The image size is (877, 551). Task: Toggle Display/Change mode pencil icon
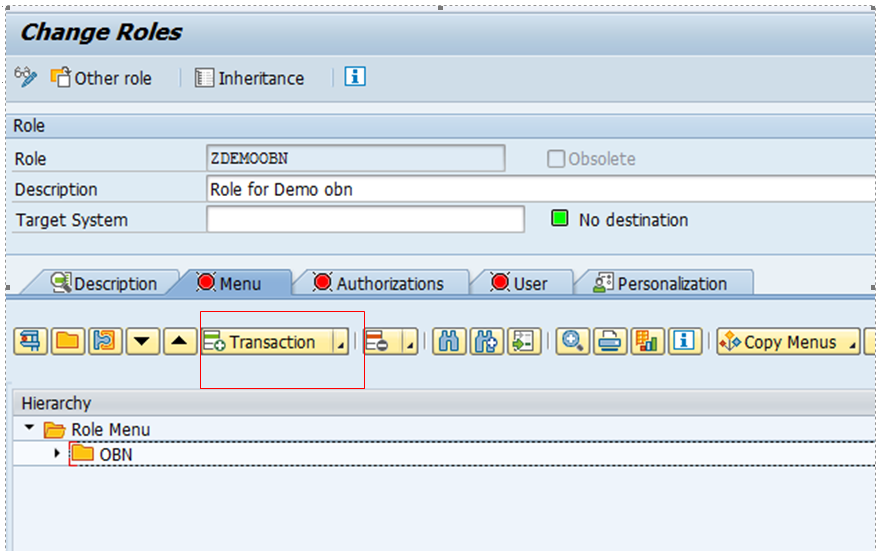(25, 77)
